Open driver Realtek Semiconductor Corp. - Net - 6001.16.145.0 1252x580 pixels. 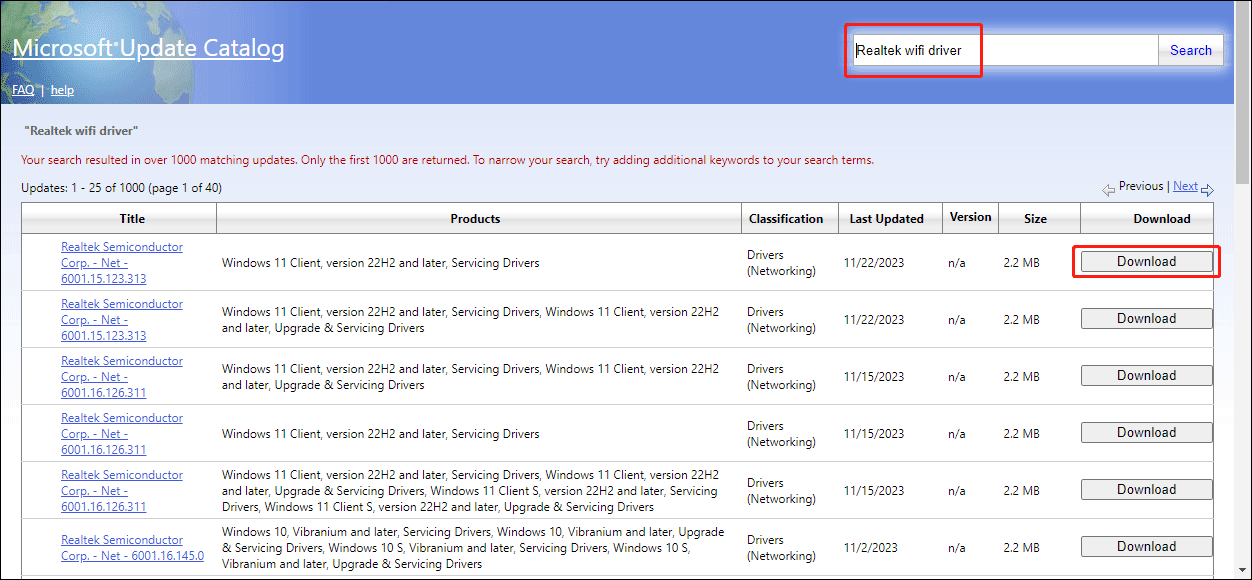tap(133, 547)
